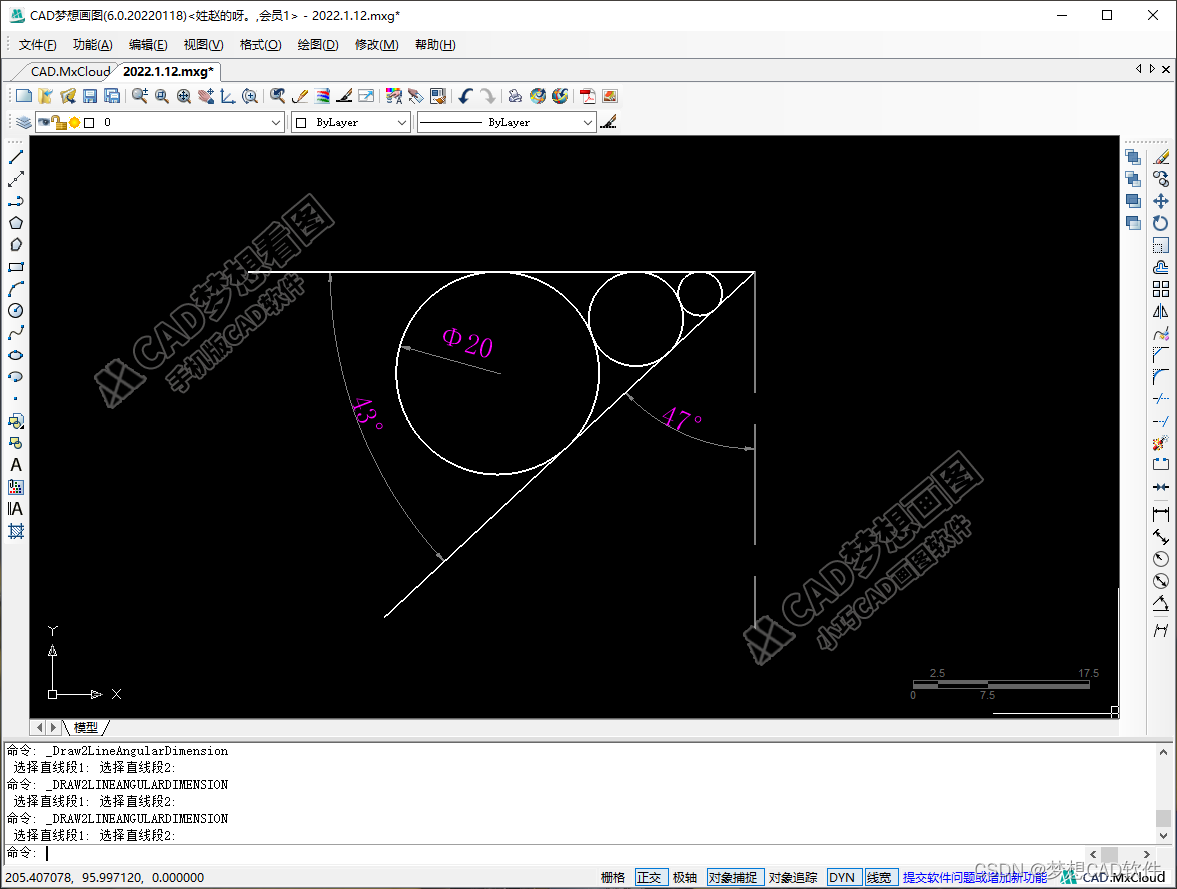The height and width of the screenshot is (889, 1177).
Task: Open the 帮助(H) menu
Action: (x=435, y=45)
